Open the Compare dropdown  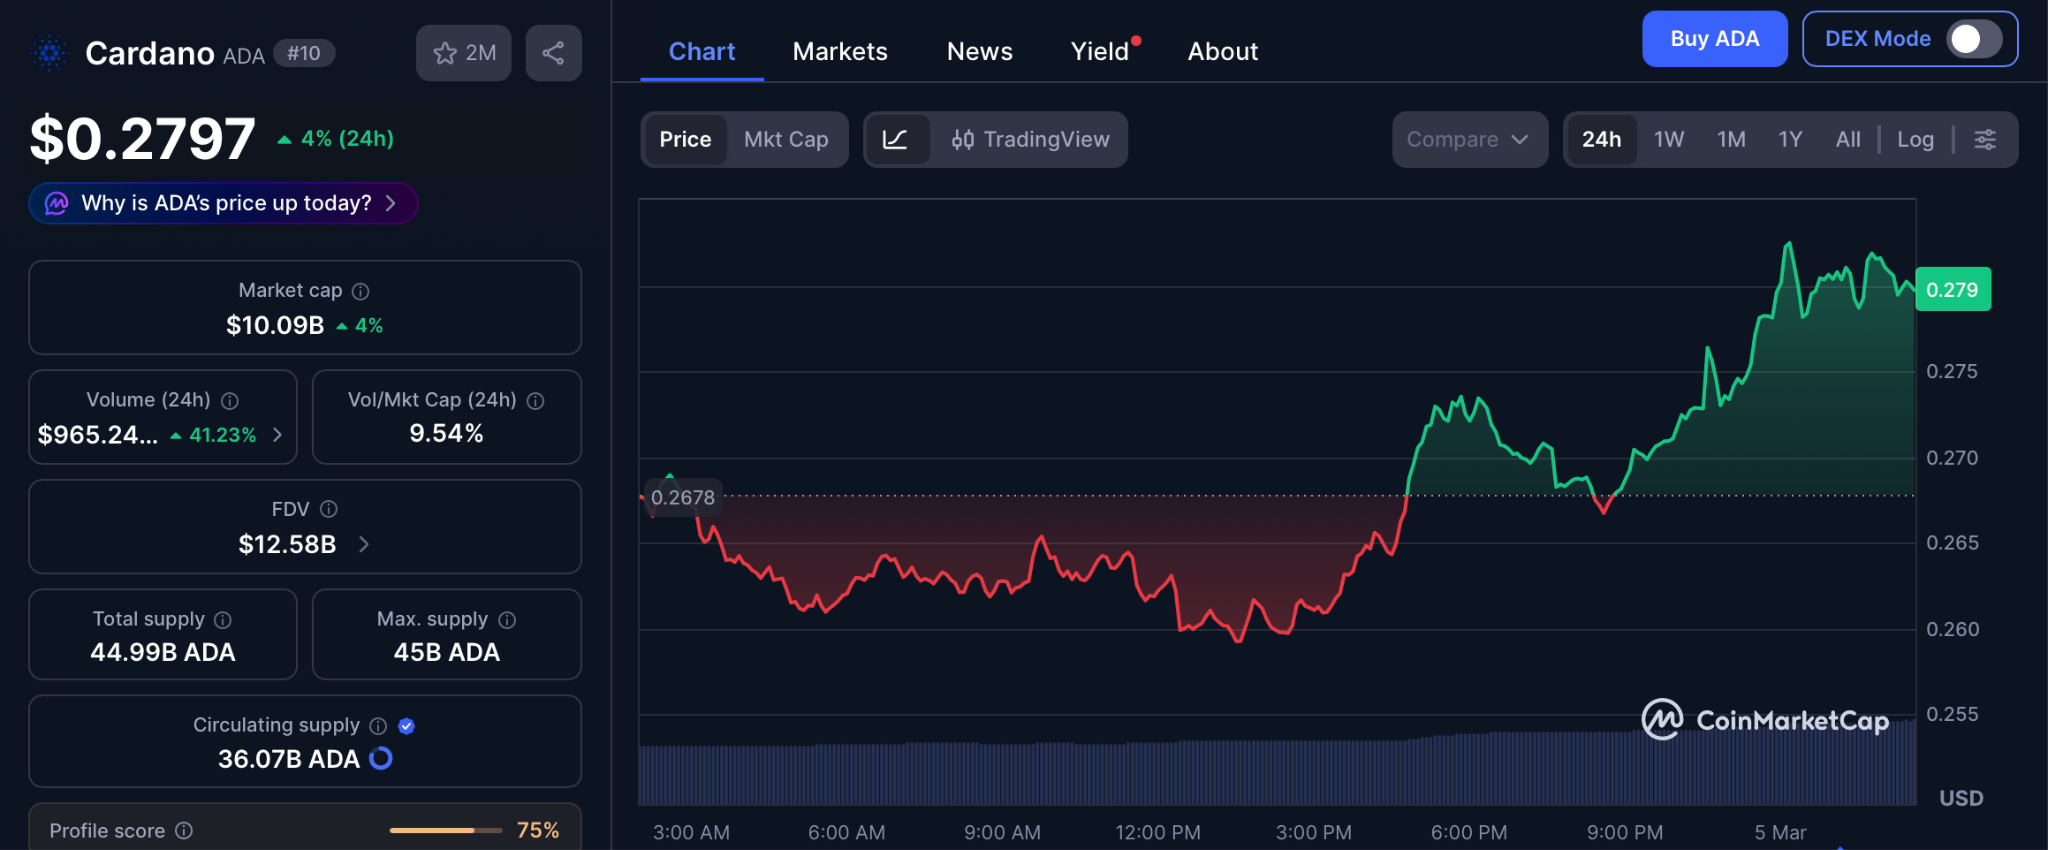click(x=1468, y=140)
